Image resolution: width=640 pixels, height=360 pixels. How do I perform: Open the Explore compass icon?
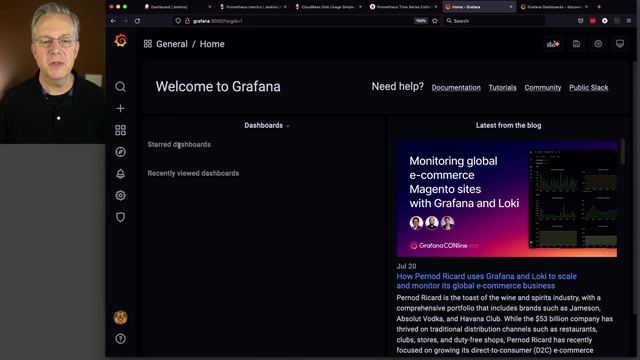coord(120,152)
